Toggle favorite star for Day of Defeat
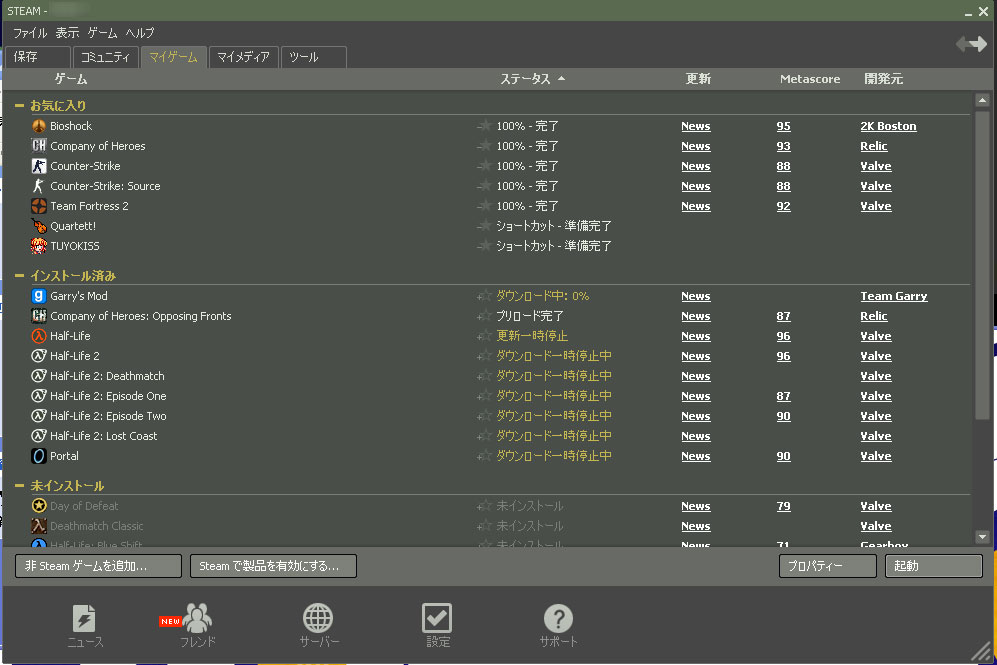This screenshot has width=997, height=665. (x=485, y=506)
